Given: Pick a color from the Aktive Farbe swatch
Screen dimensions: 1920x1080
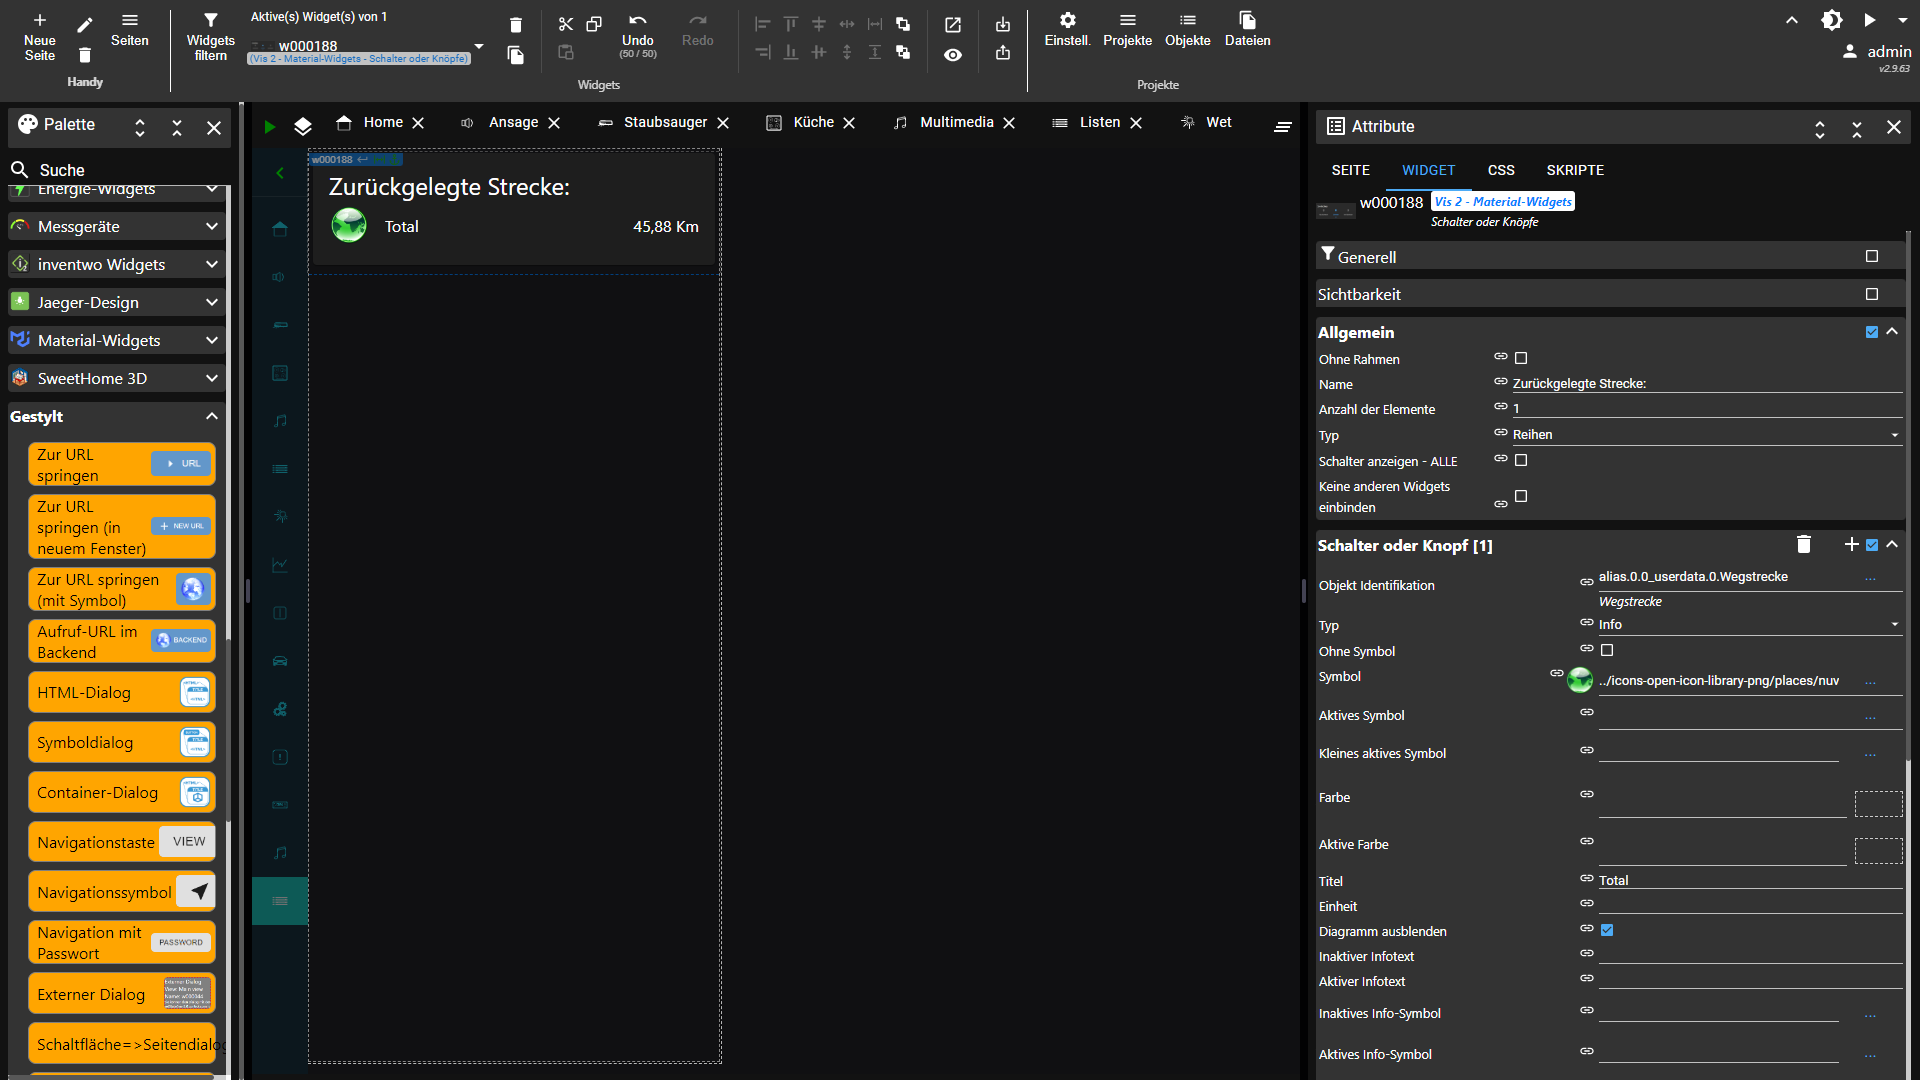Looking at the screenshot, I should [1878, 850].
